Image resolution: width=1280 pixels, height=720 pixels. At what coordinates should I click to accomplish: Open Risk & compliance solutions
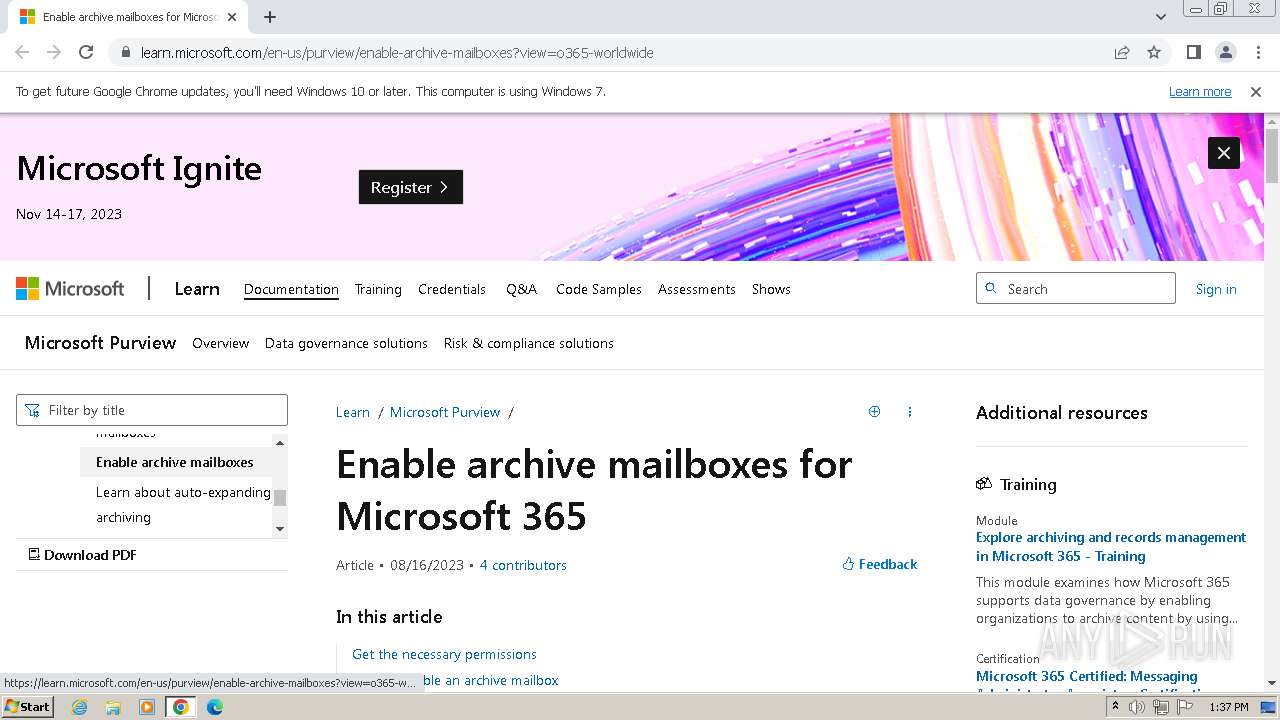pyautogui.click(x=529, y=343)
